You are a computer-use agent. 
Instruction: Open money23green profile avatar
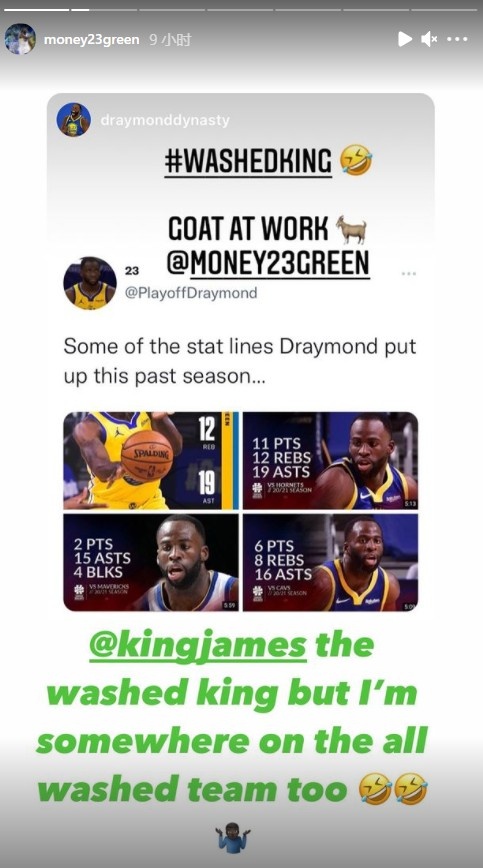click(20, 39)
